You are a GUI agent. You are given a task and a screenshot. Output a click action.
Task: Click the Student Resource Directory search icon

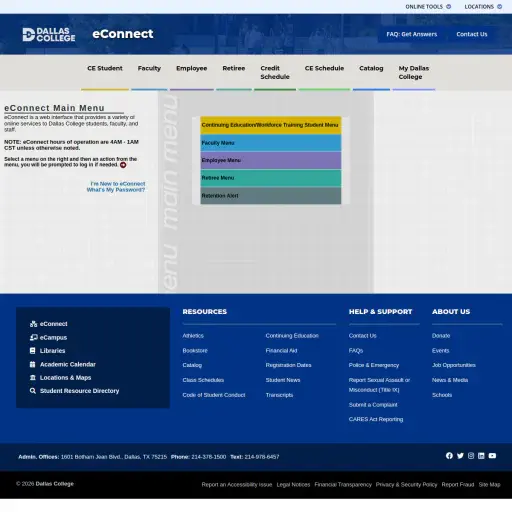33,391
